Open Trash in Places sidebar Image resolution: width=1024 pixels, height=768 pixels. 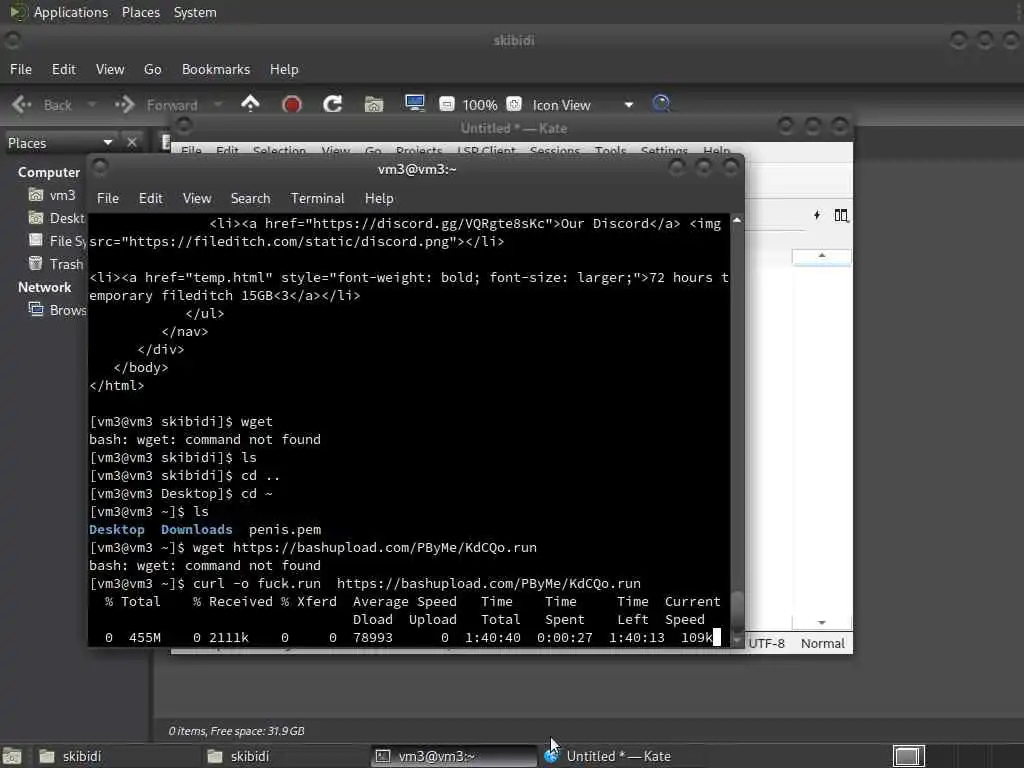click(56, 264)
